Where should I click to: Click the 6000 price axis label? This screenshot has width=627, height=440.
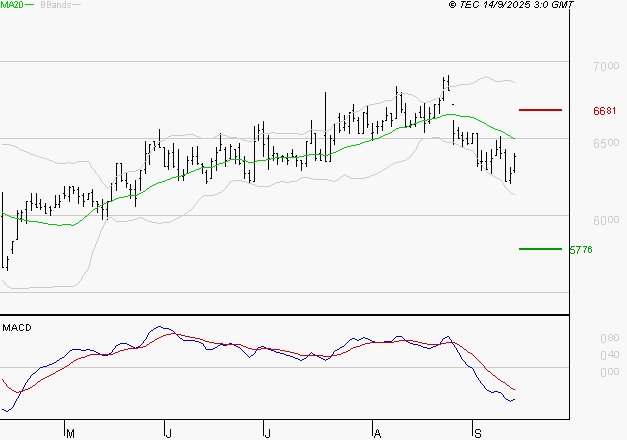(606, 220)
